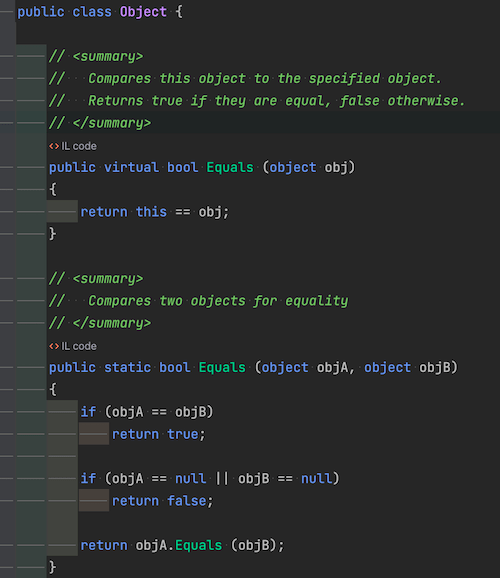Viewport: 500px width, 578px height.
Task: Click the 'class' keyword in class declaration
Action: (92, 12)
